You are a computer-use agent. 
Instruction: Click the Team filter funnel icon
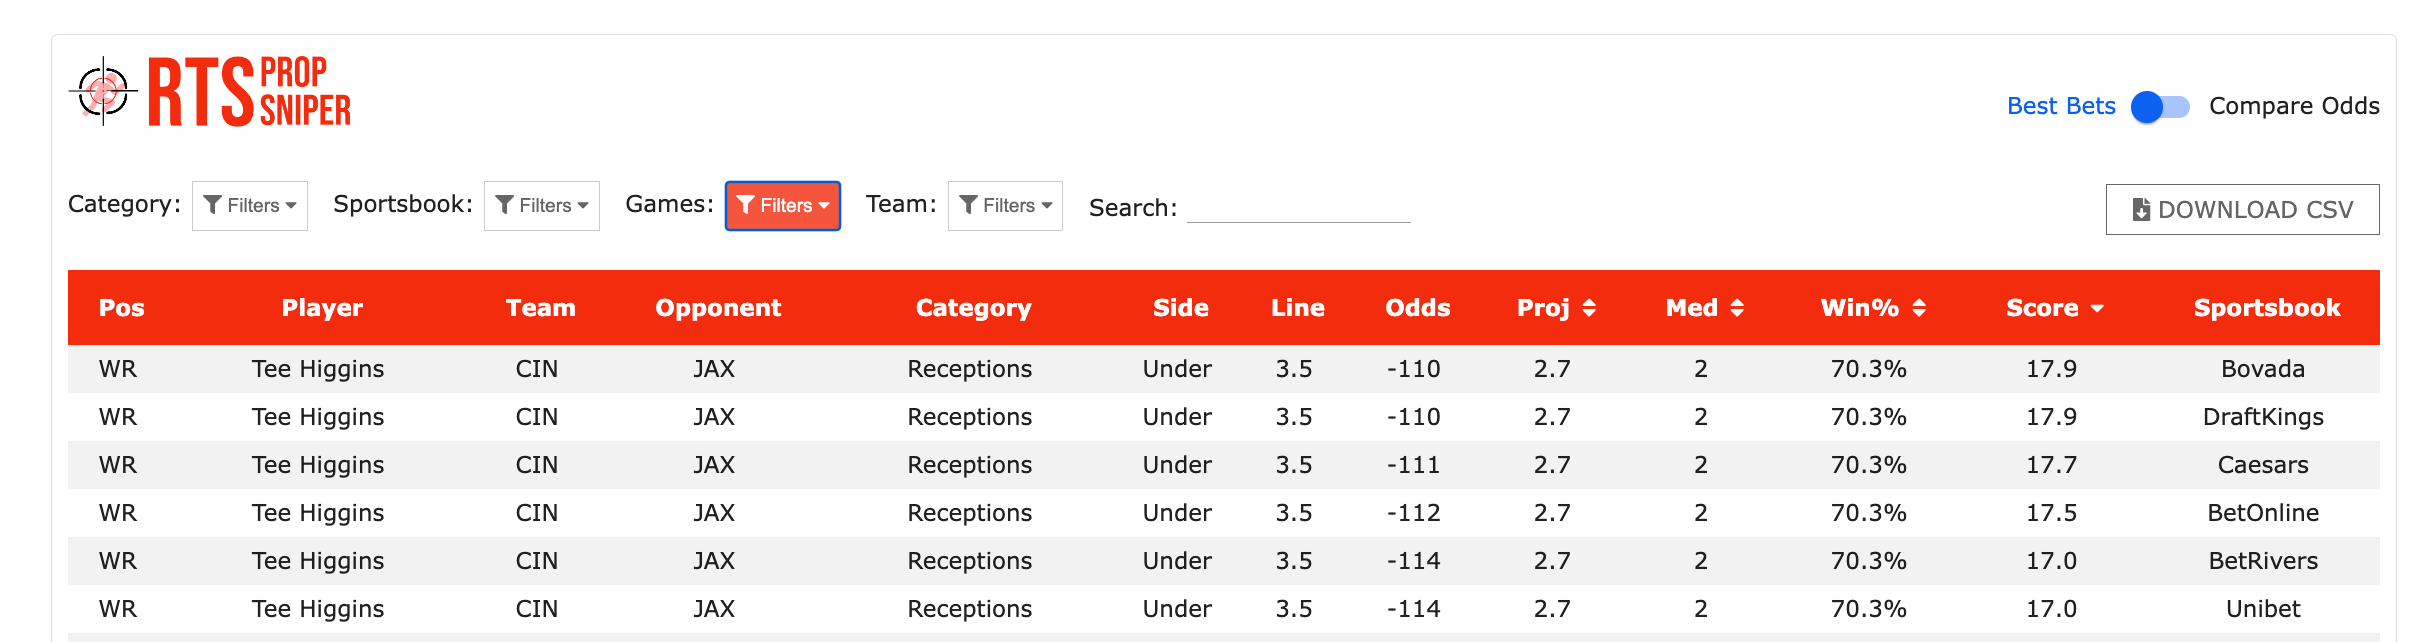[x=967, y=205]
